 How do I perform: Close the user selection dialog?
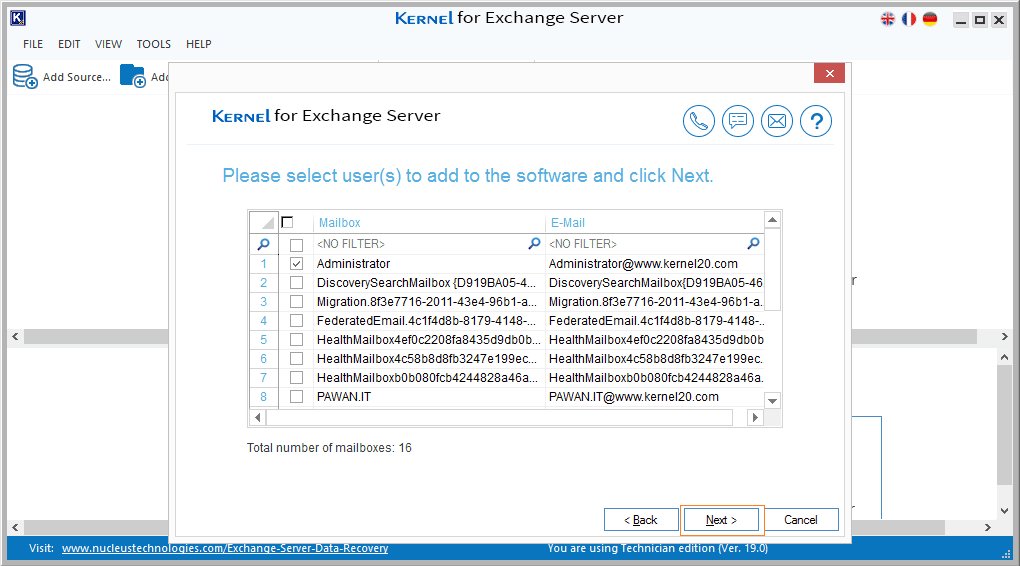[829, 73]
